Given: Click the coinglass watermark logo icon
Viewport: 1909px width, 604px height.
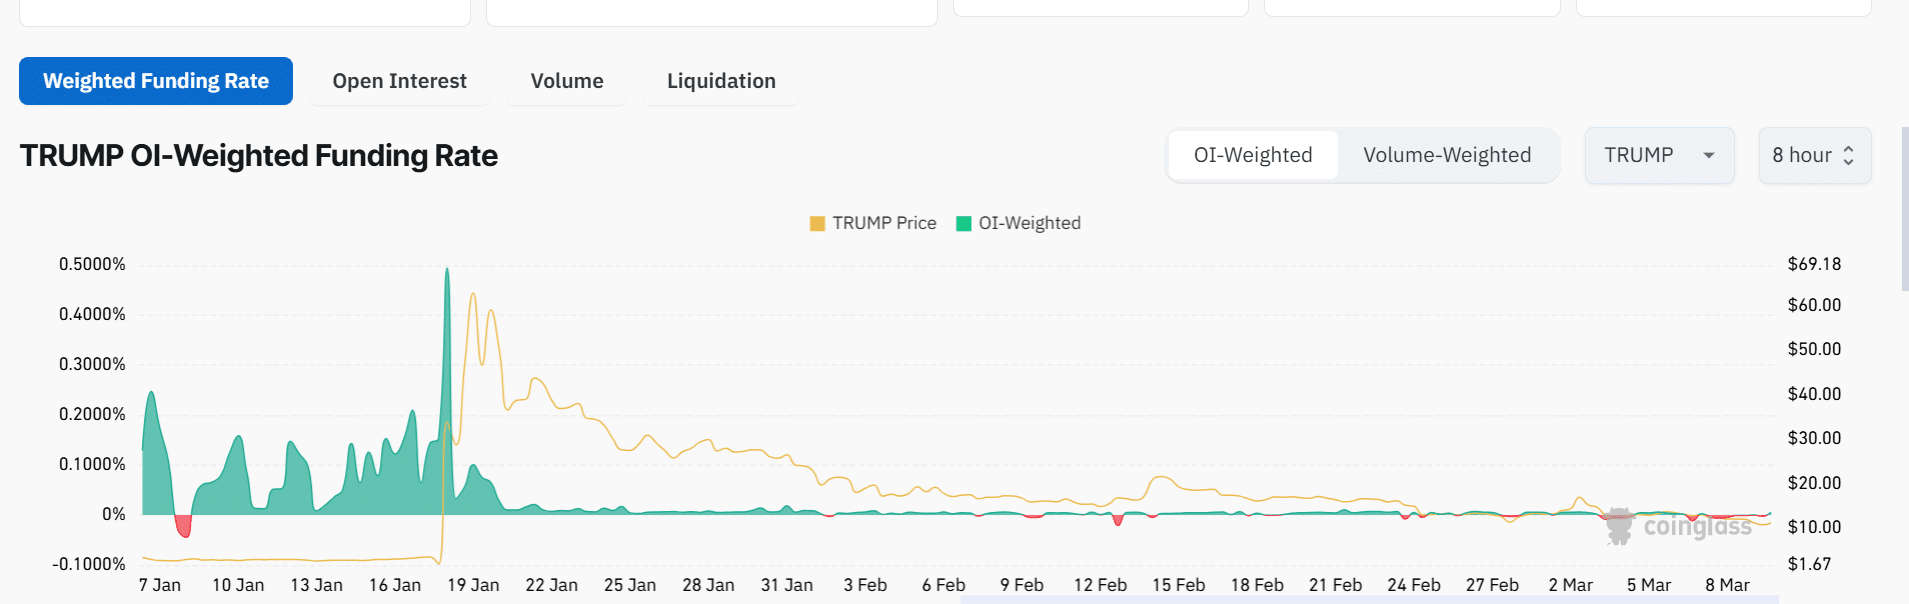Looking at the screenshot, I should click(1619, 525).
